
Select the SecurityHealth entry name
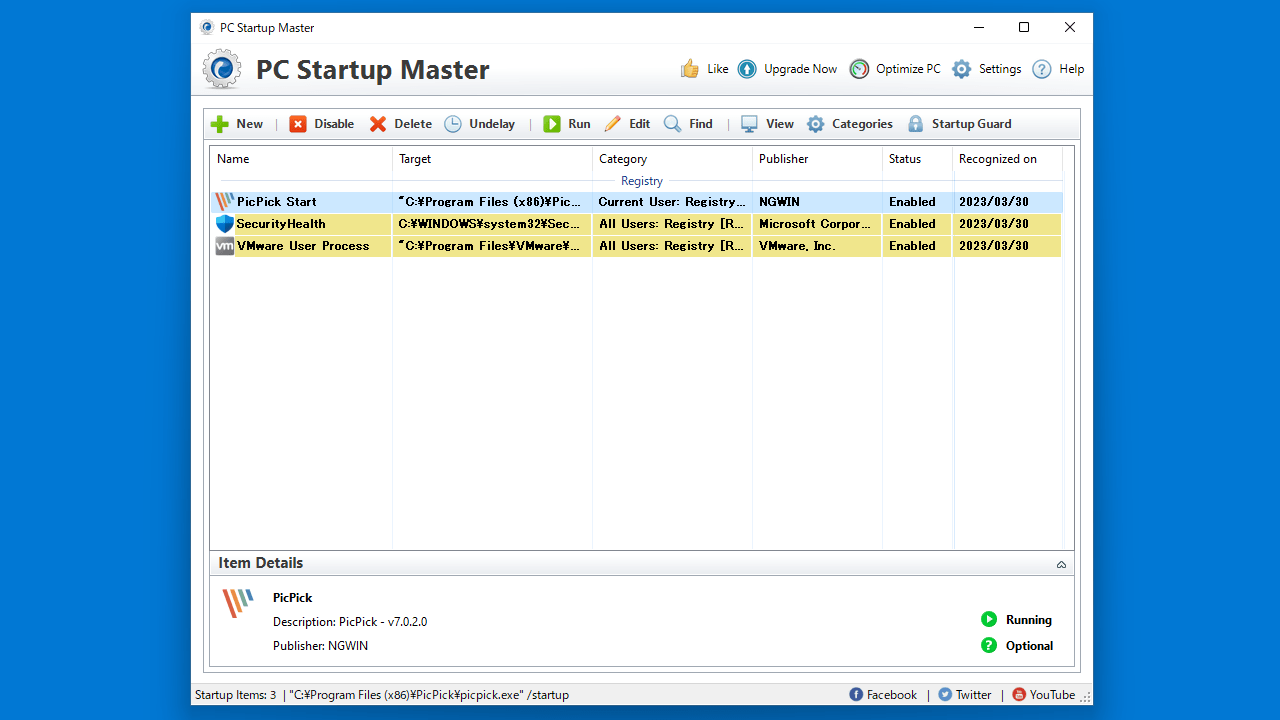click(281, 224)
